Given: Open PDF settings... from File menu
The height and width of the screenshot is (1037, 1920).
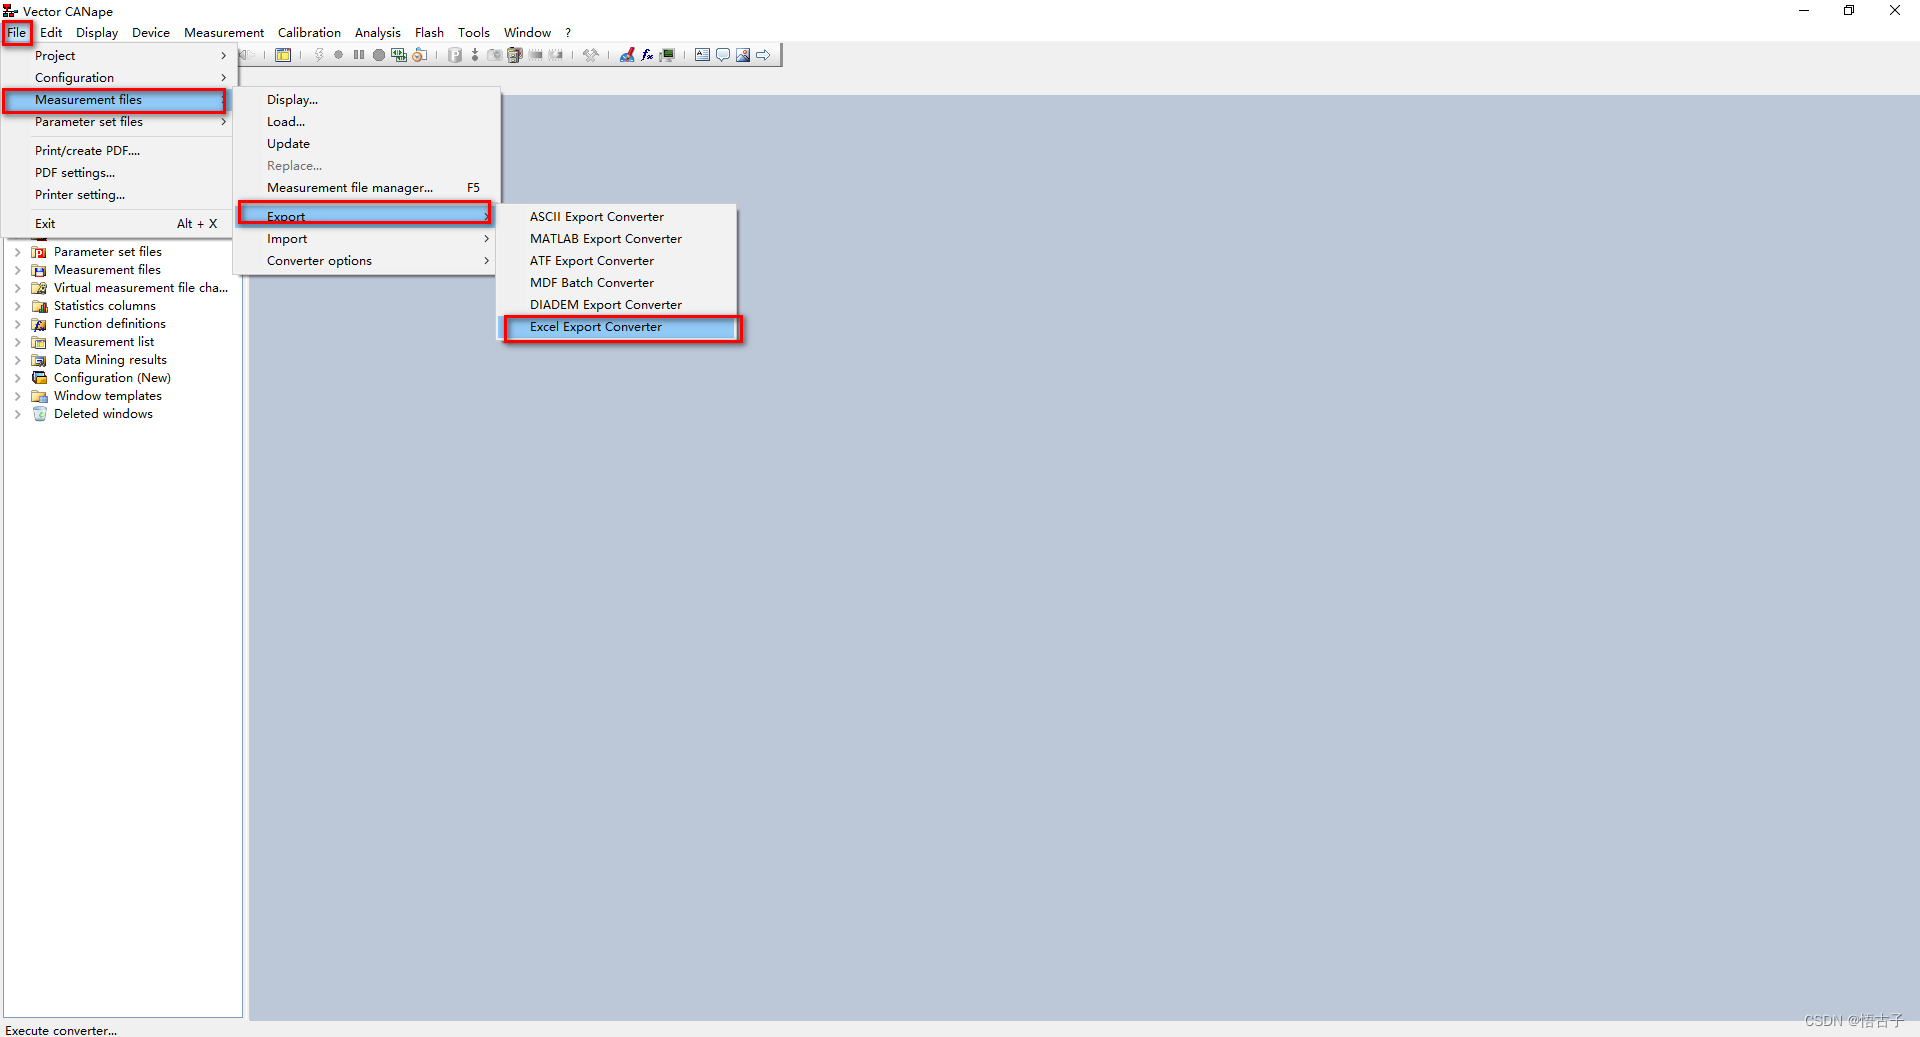Looking at the screenshot, I should coord(118,173).
